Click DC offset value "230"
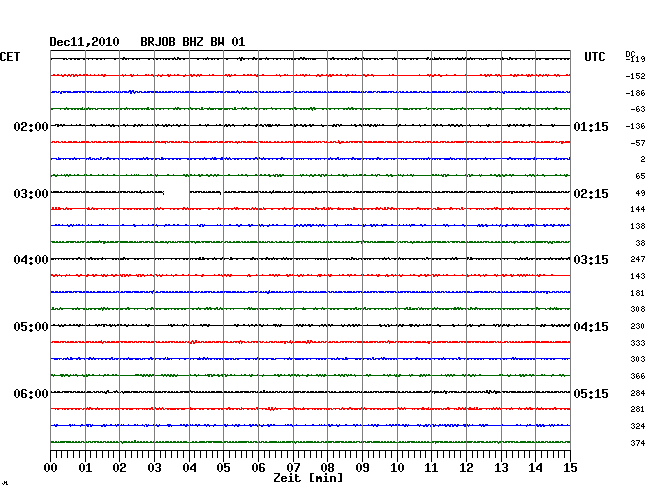The height and width of the screenshot is (494, 650). click(638, 326)
